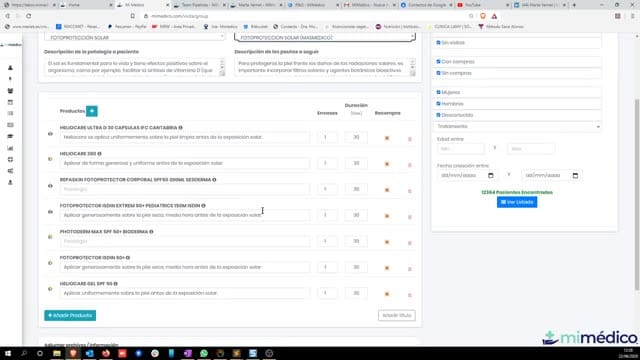Image resolution: width=640 pixels, height=360 pixels.
Task: Open a new browser tab
Action: (574, 5)
